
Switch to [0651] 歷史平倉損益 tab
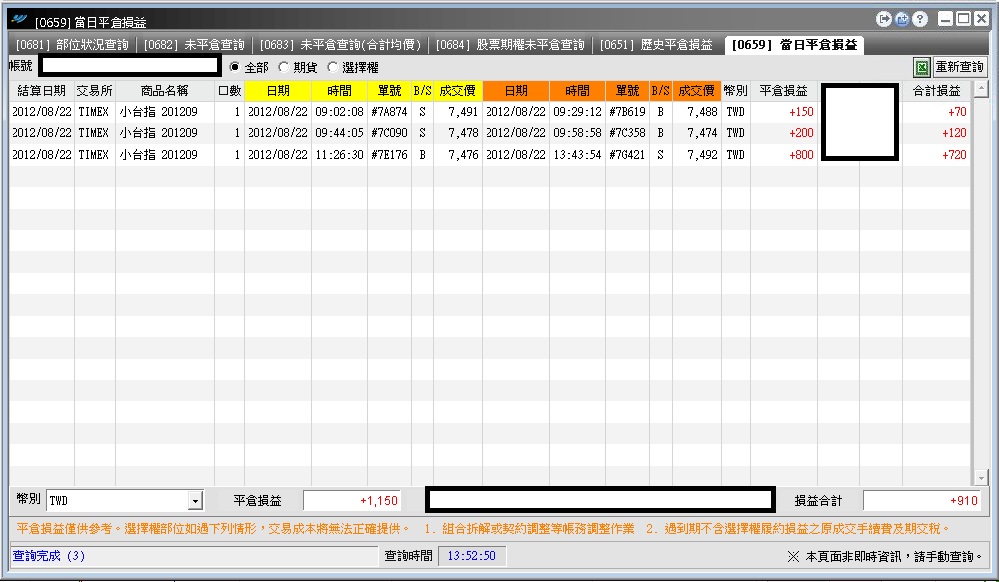point(656,45)
